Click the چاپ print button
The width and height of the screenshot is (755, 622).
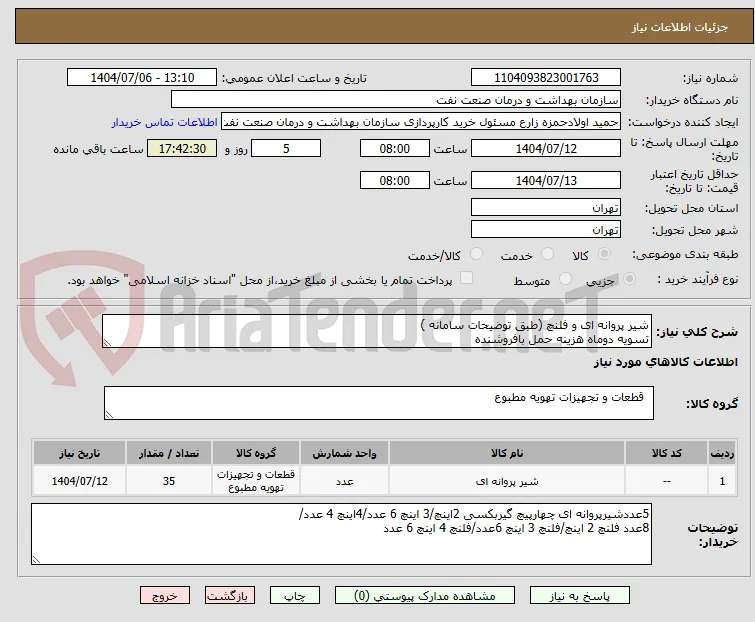(x=295, y=596)
